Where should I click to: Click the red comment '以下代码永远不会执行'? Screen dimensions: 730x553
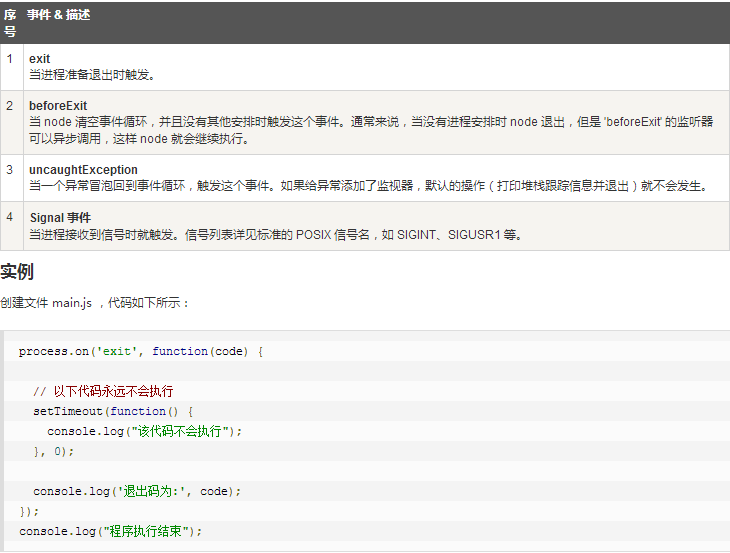113,391
